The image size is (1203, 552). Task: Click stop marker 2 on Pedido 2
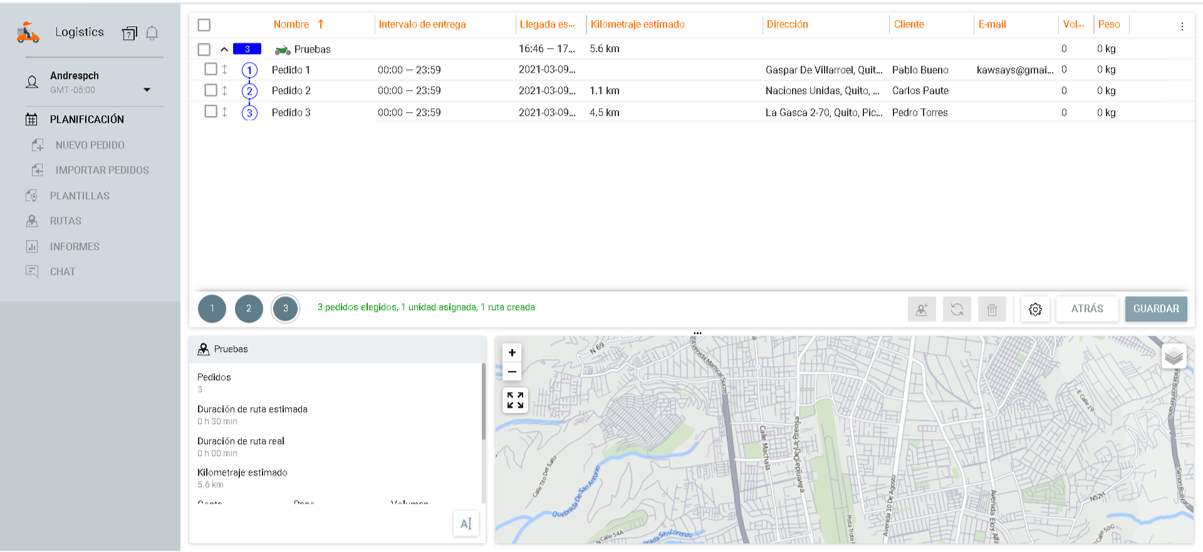pos(250,91)
